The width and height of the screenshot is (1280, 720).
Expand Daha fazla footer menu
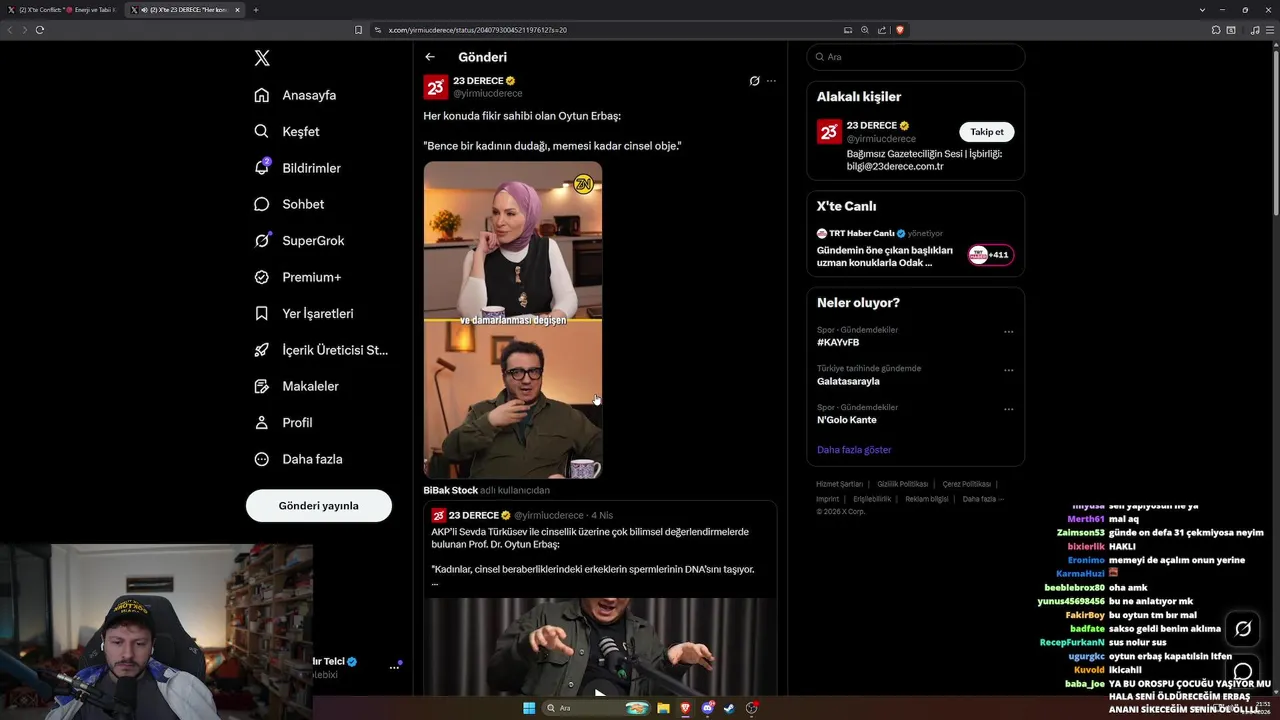coord(983,499)
